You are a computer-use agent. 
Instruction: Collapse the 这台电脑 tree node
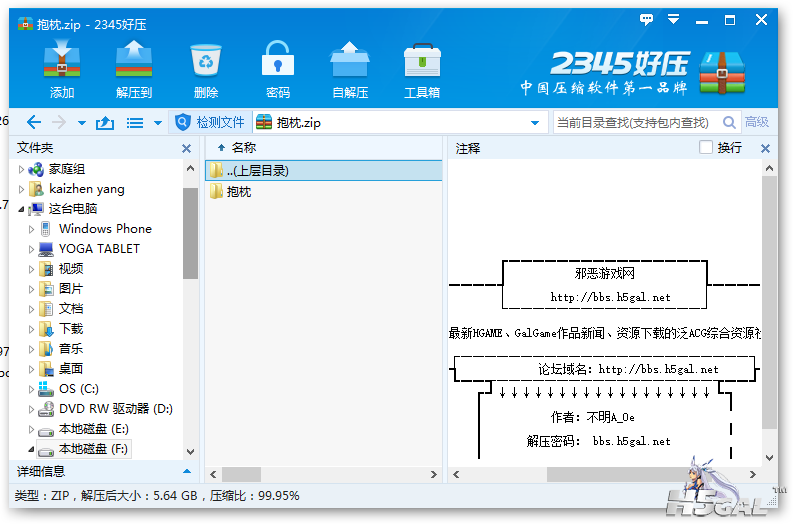click(21, 209)
